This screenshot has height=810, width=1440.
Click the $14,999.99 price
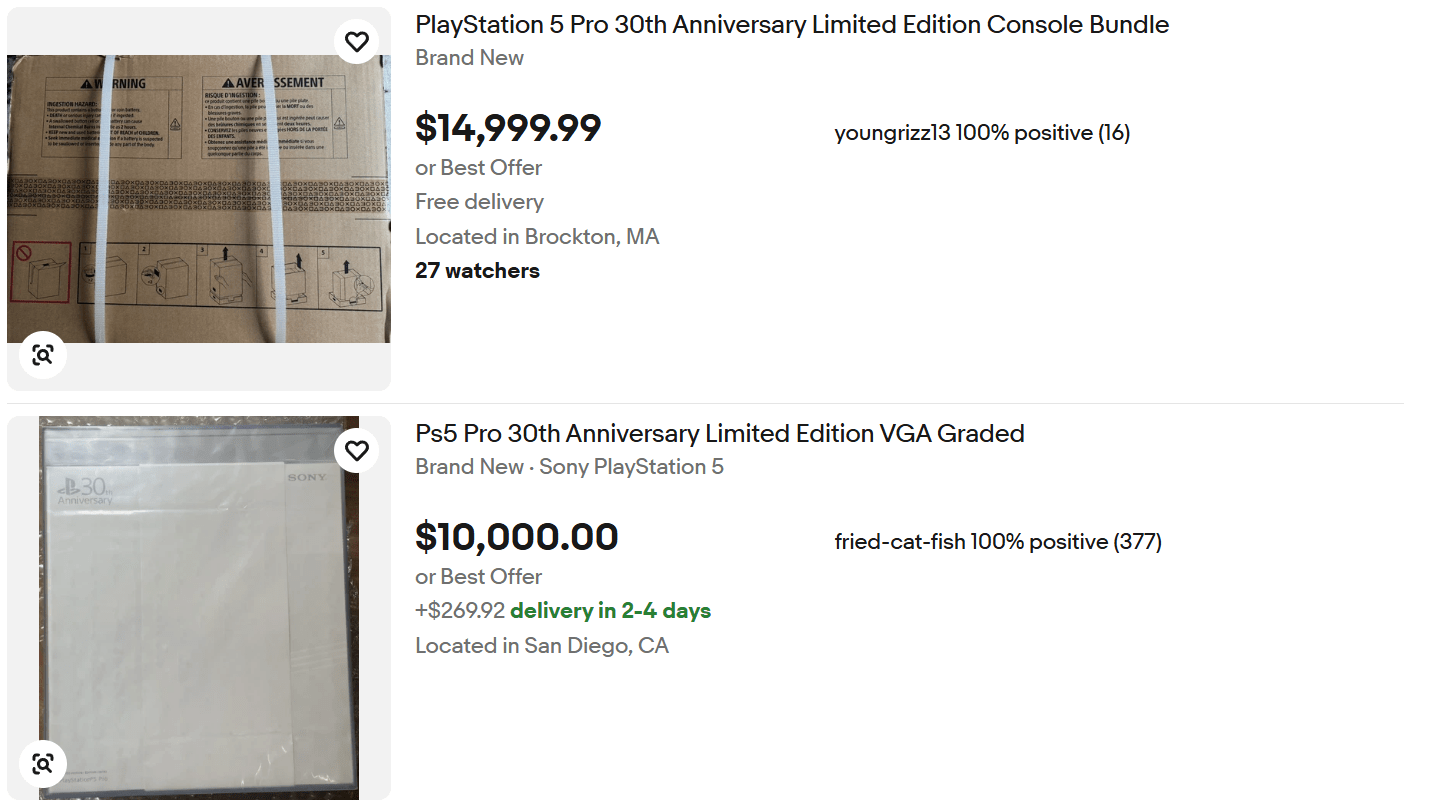[508, 128]
